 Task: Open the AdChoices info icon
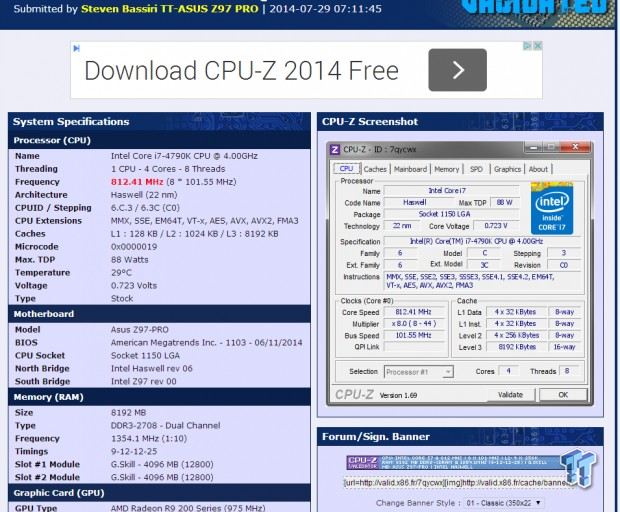[x=527, y=46]
